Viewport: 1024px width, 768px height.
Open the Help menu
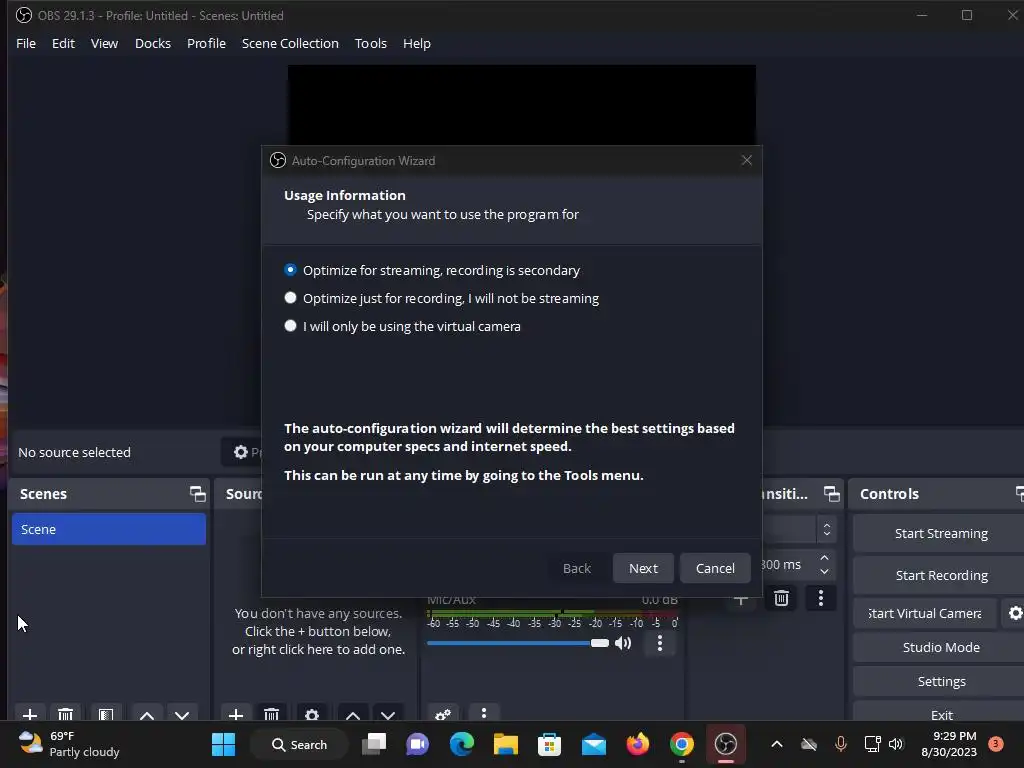coord(417,43)
